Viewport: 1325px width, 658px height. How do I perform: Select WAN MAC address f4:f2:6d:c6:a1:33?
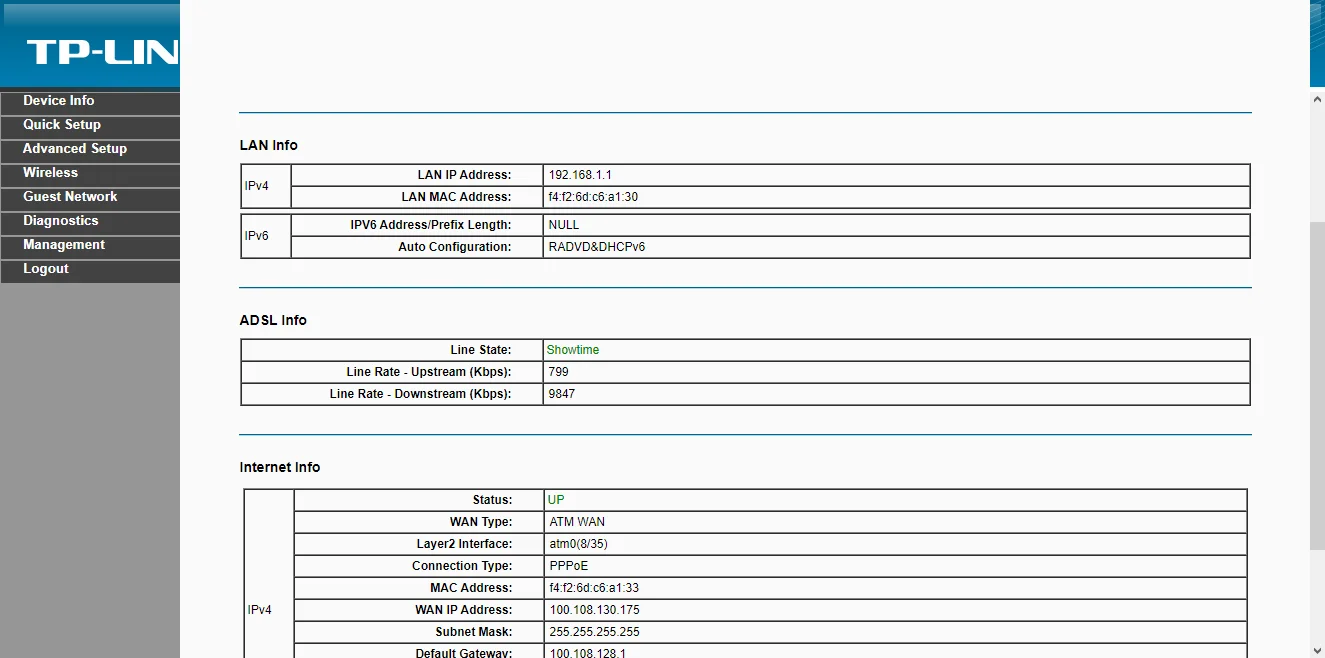coord(594,588)
